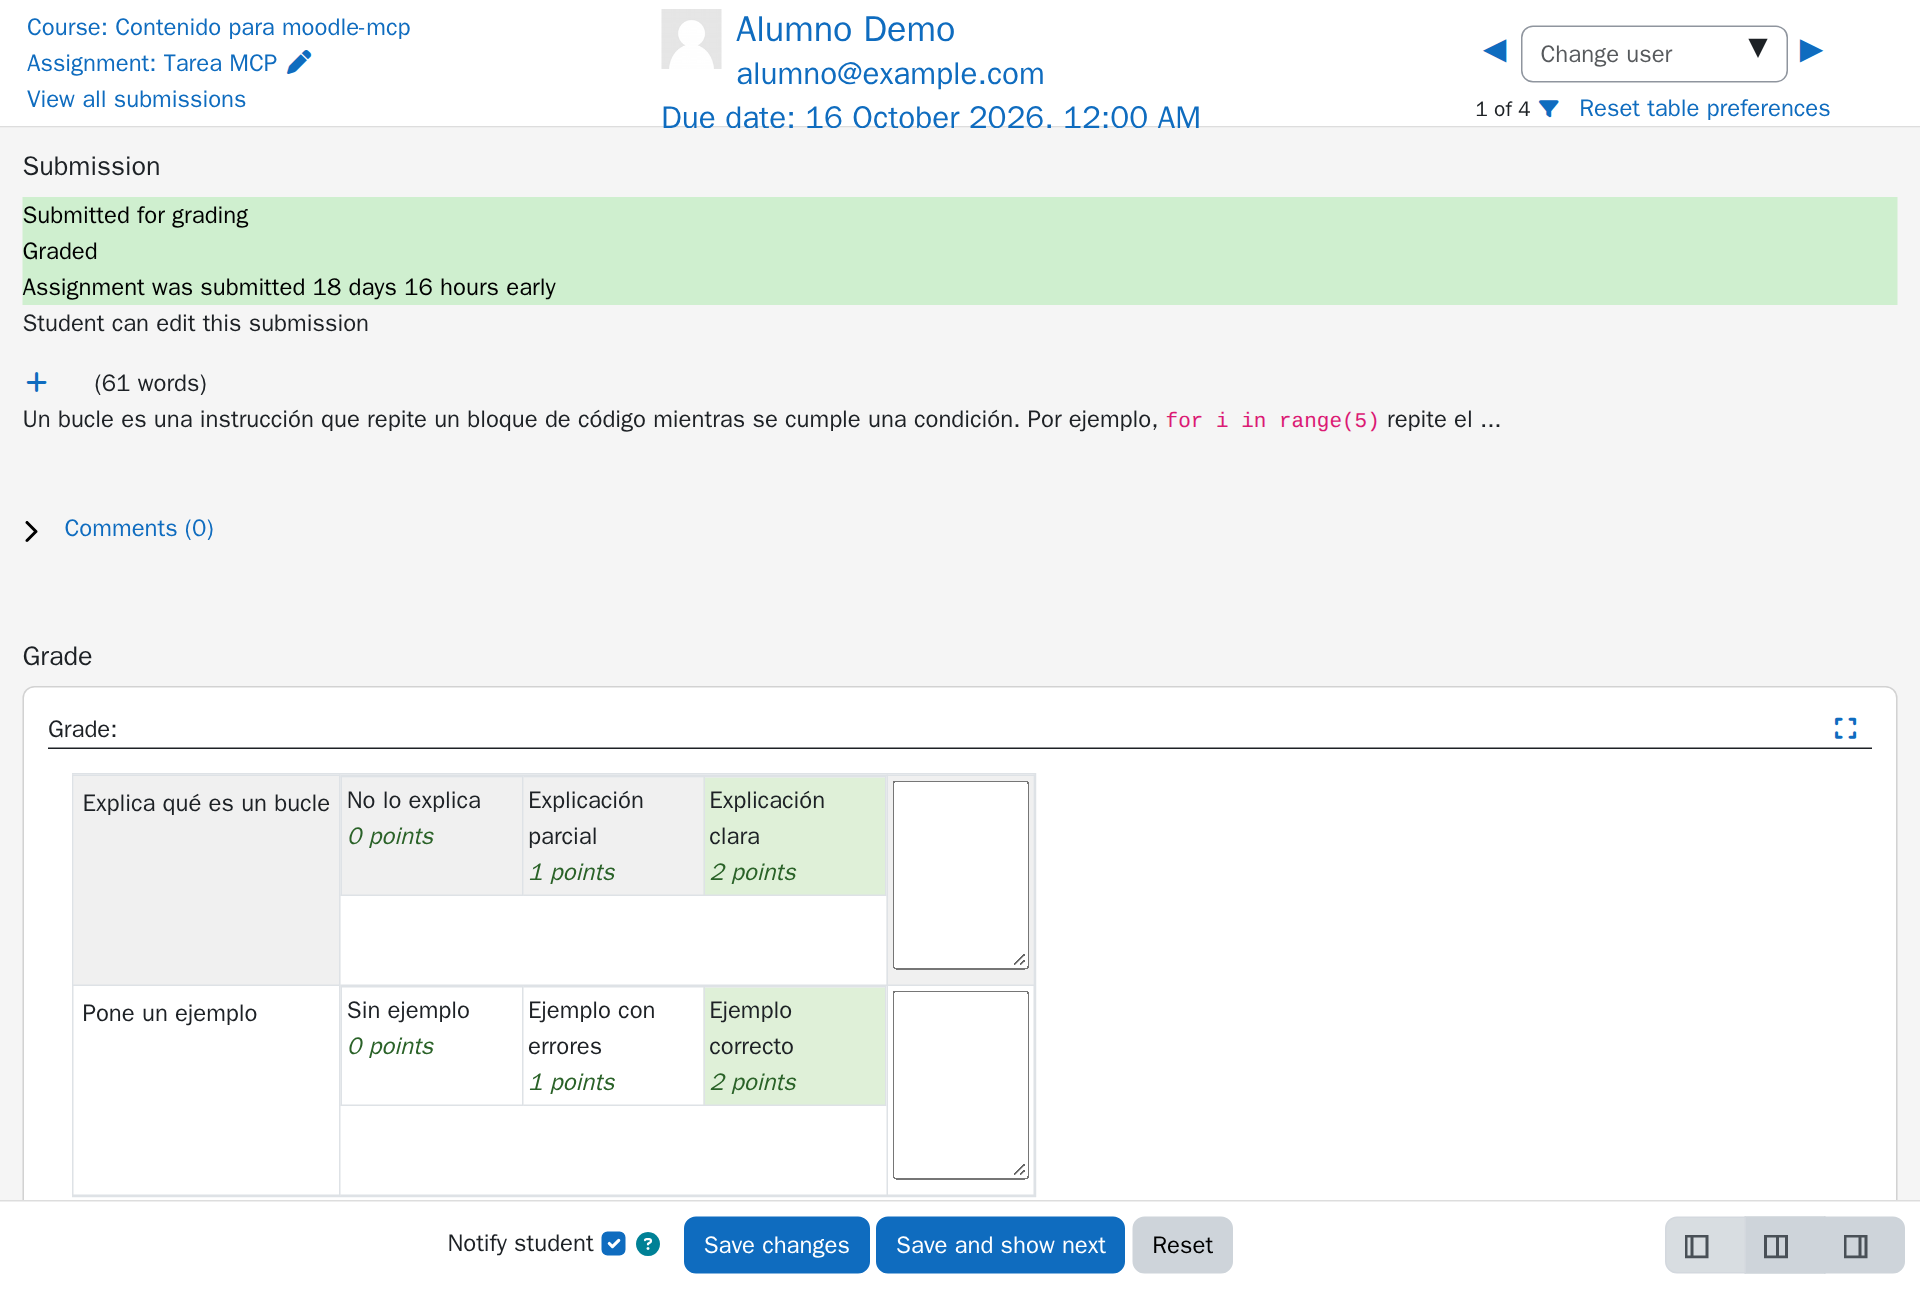Viewport: 1920px width, 1290px height.
Task: Click the 'Submitted for grading' status text
Action: tap(136, 215)
